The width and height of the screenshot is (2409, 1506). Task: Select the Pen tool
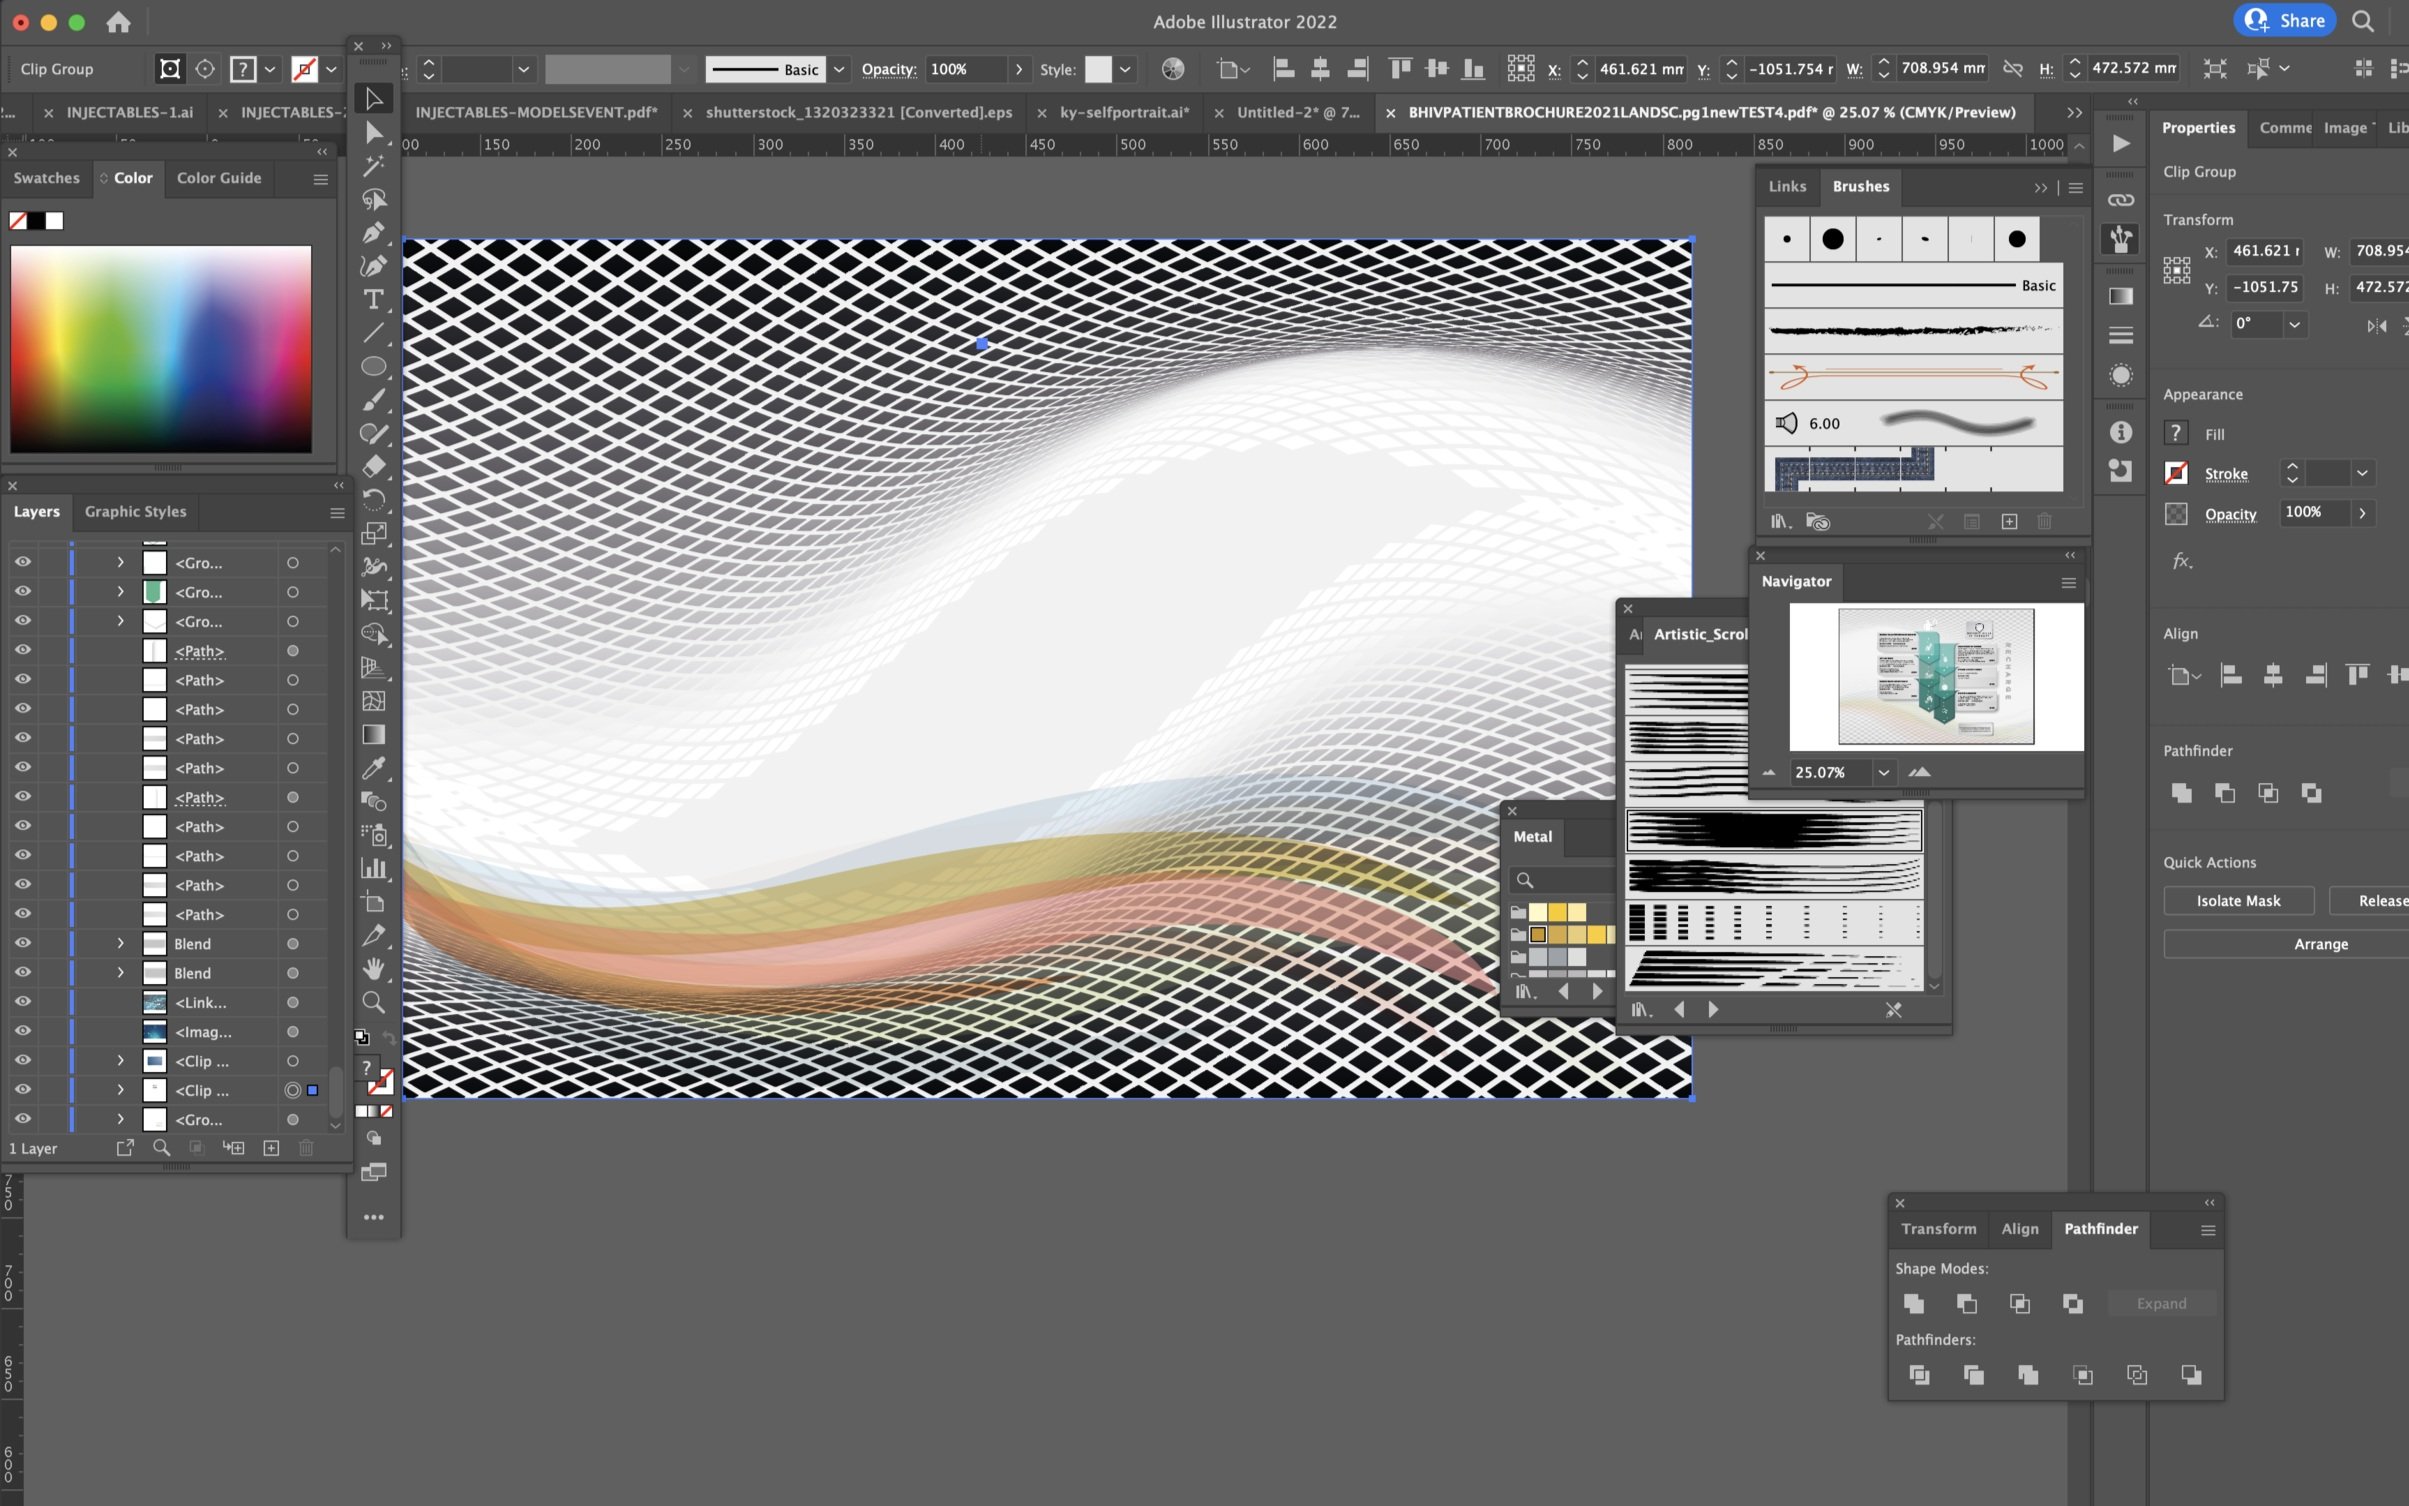click(x=373, y=233)
